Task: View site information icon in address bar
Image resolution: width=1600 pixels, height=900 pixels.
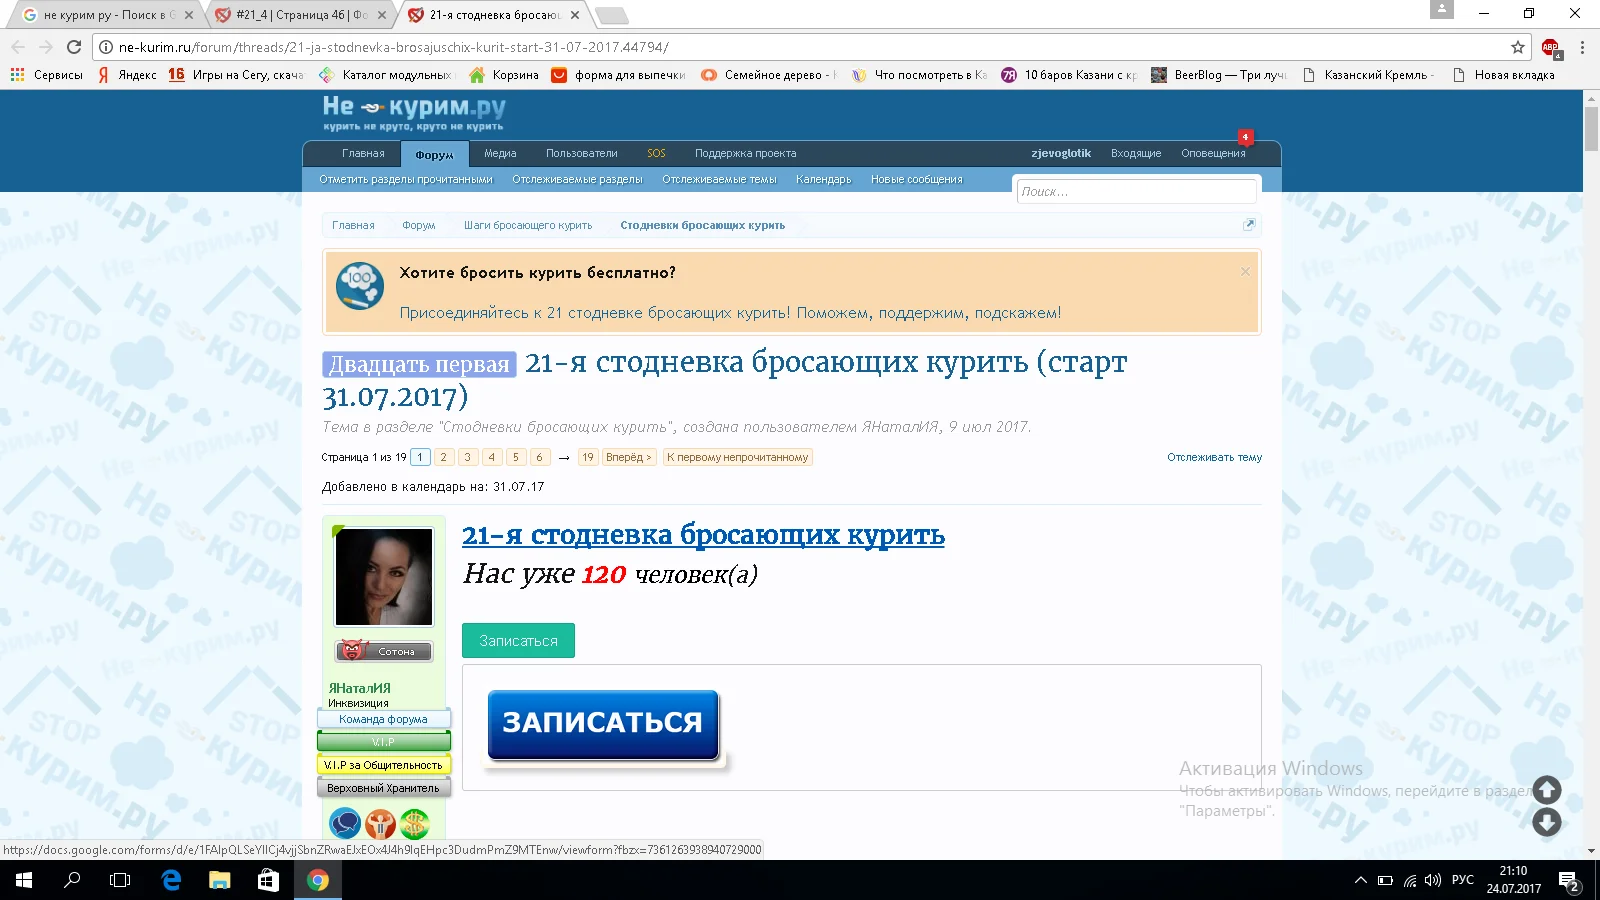Action: coord(106,47)
